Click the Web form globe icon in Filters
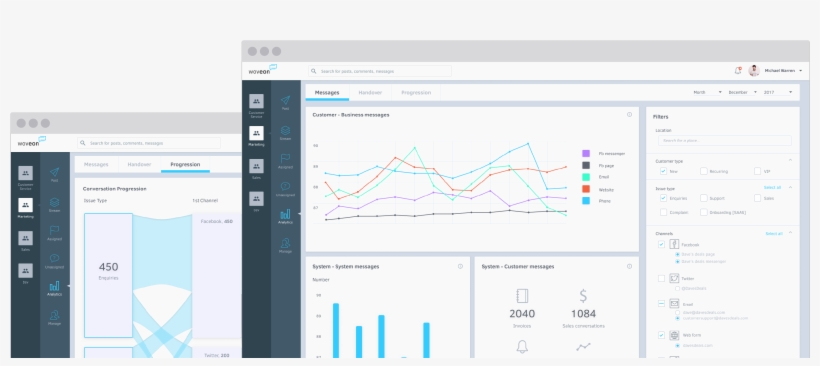 click(x=674, y=335)
